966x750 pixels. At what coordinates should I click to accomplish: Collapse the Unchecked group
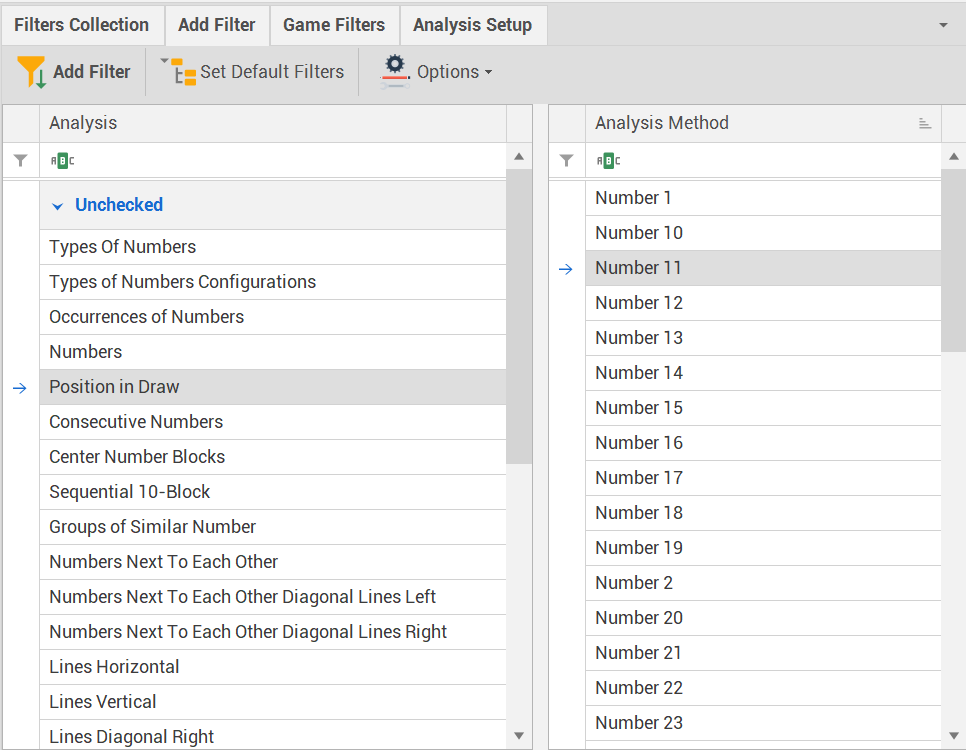(x=58, y=205)
